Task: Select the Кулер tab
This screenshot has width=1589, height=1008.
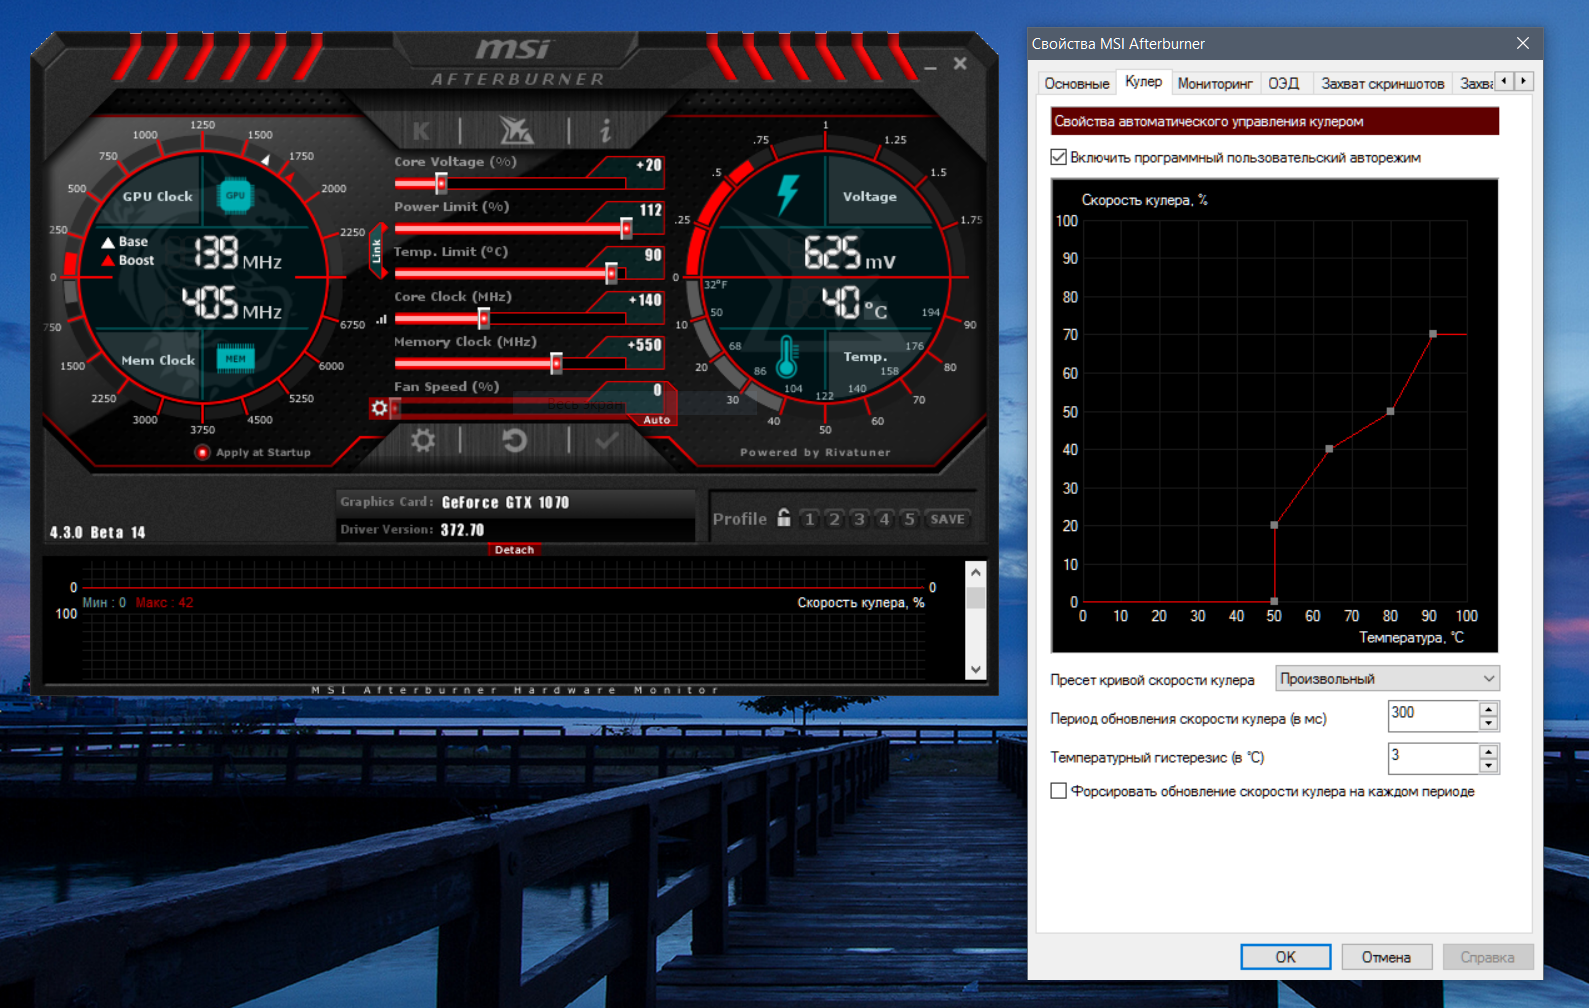Action: [x=1143, y=81]
